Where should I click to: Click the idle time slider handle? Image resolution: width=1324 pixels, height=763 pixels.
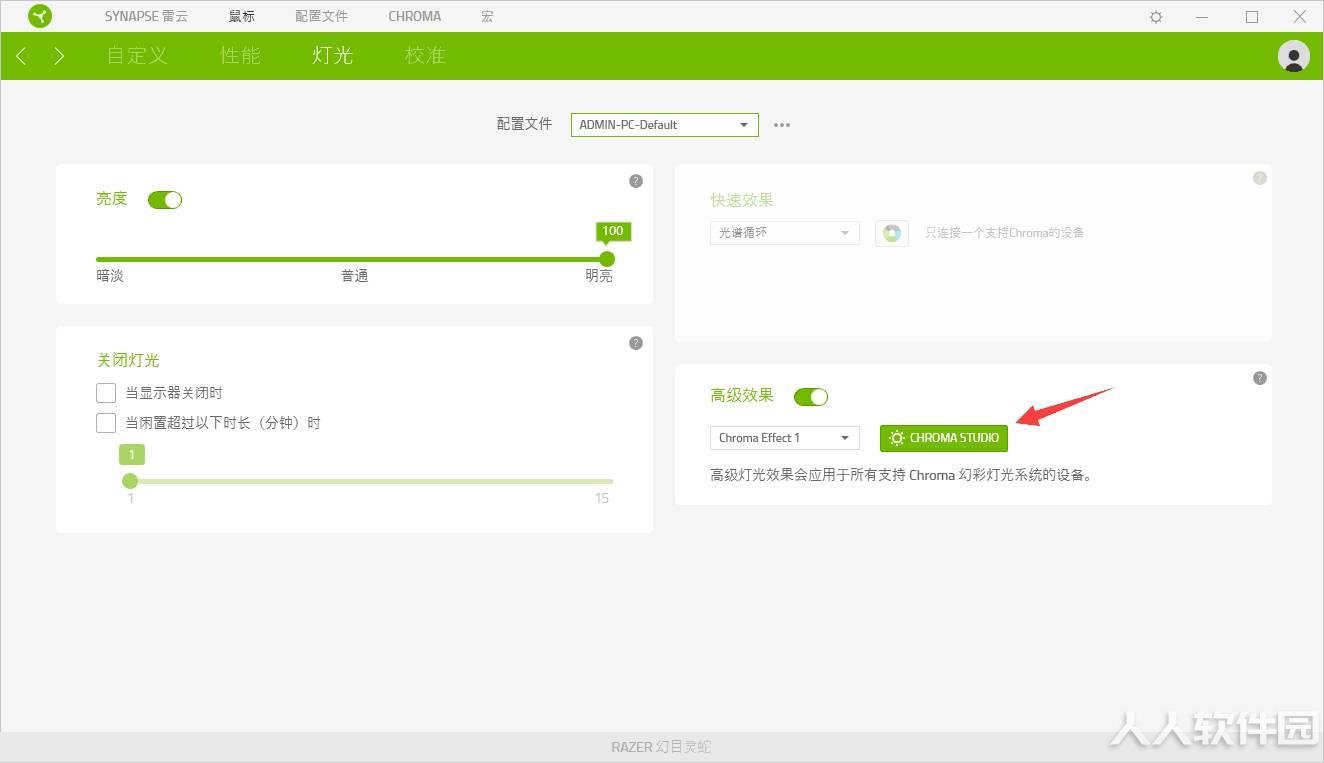130,481
